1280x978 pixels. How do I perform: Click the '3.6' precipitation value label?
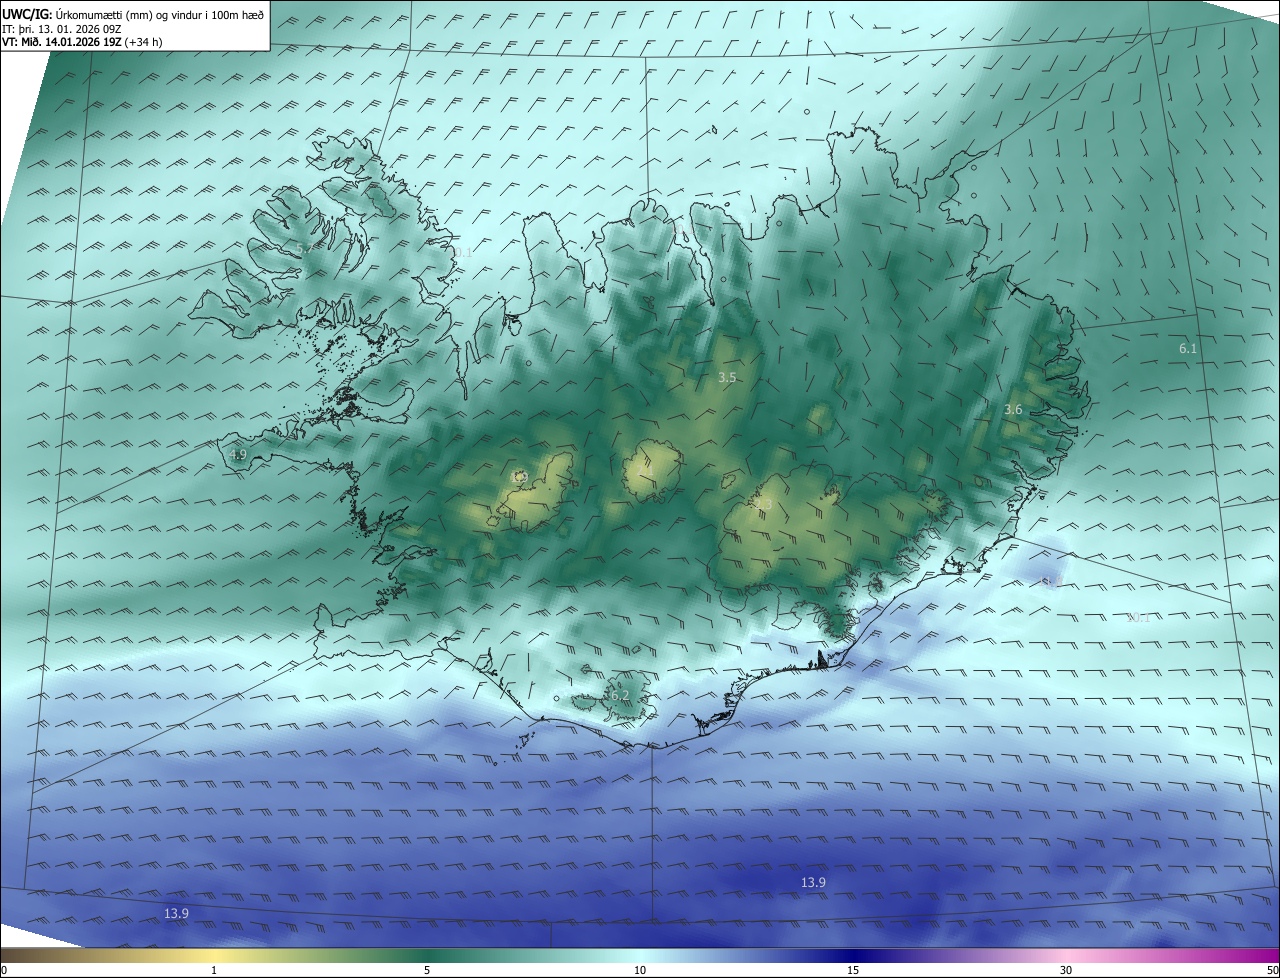tap(1013, 410)
